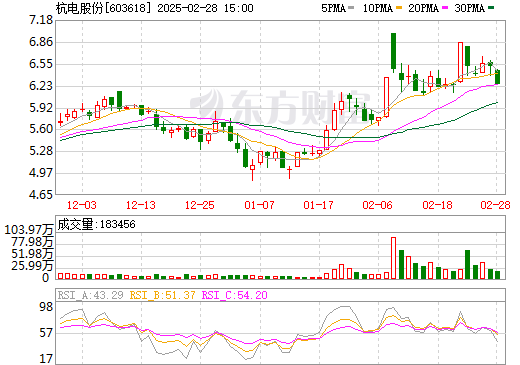This screenshot has height=365, width=520.
Task: Click the stock title 杭电股份[603618]
Action: pyautogui.click(x=103, y=8)
